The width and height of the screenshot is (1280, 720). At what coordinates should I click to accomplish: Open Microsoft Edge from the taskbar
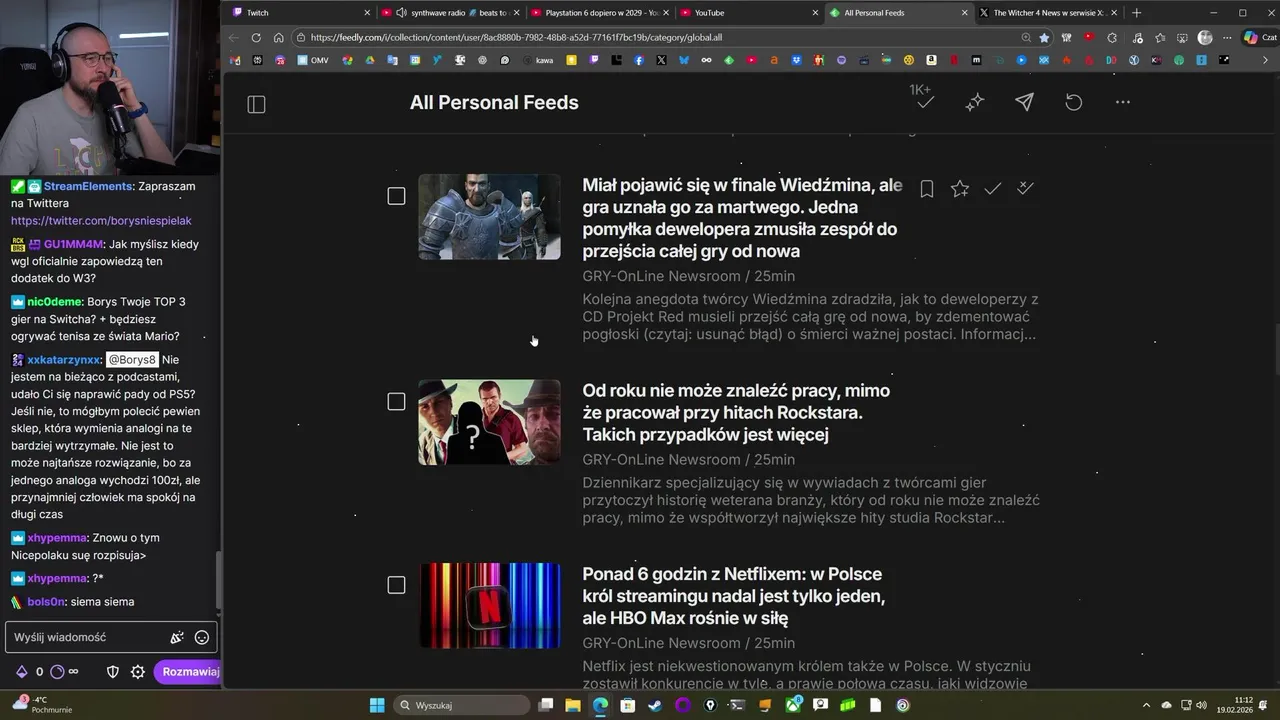(600, 705)
